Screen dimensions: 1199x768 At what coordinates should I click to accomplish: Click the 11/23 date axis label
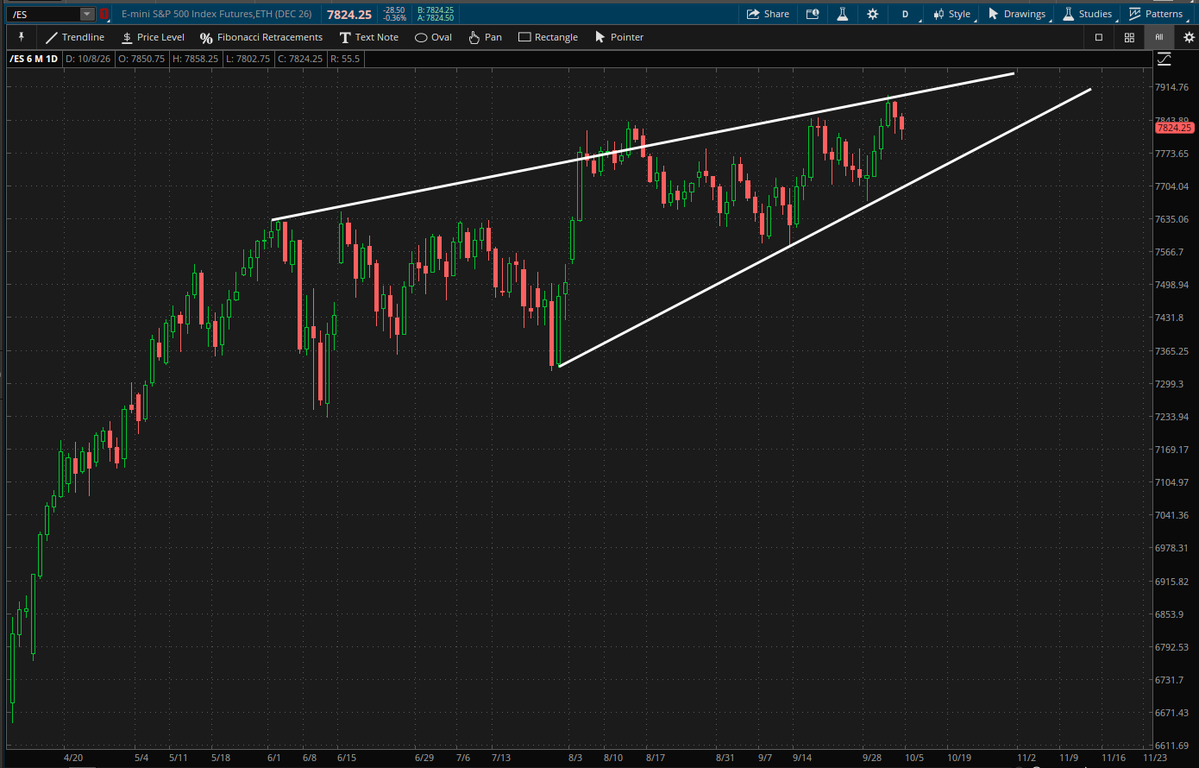pos(1155,758)
